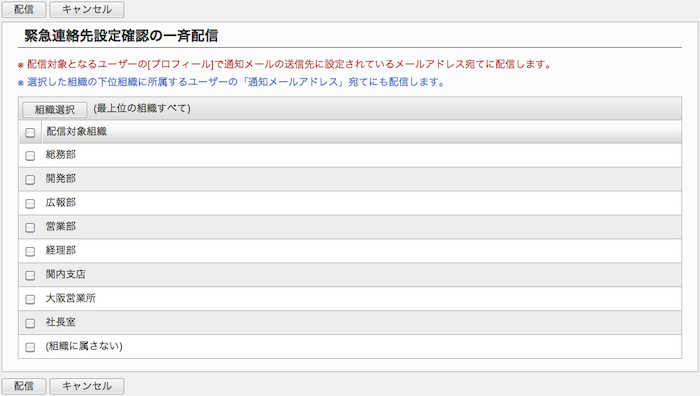This screenshot has width=700, height=396.
Task: Tick the 大阪営業所 checkbox
Action: [30, 299]
